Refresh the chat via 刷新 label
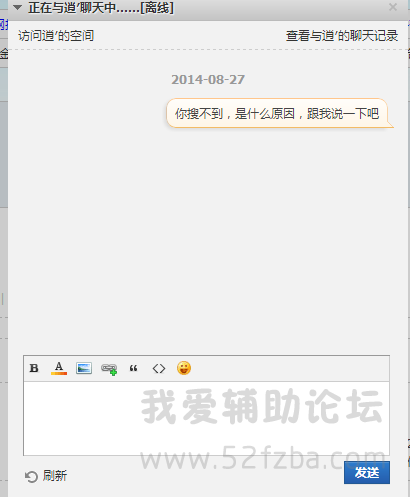The height and width of the screenshot is (497, 410). click(x=55, y=476)
